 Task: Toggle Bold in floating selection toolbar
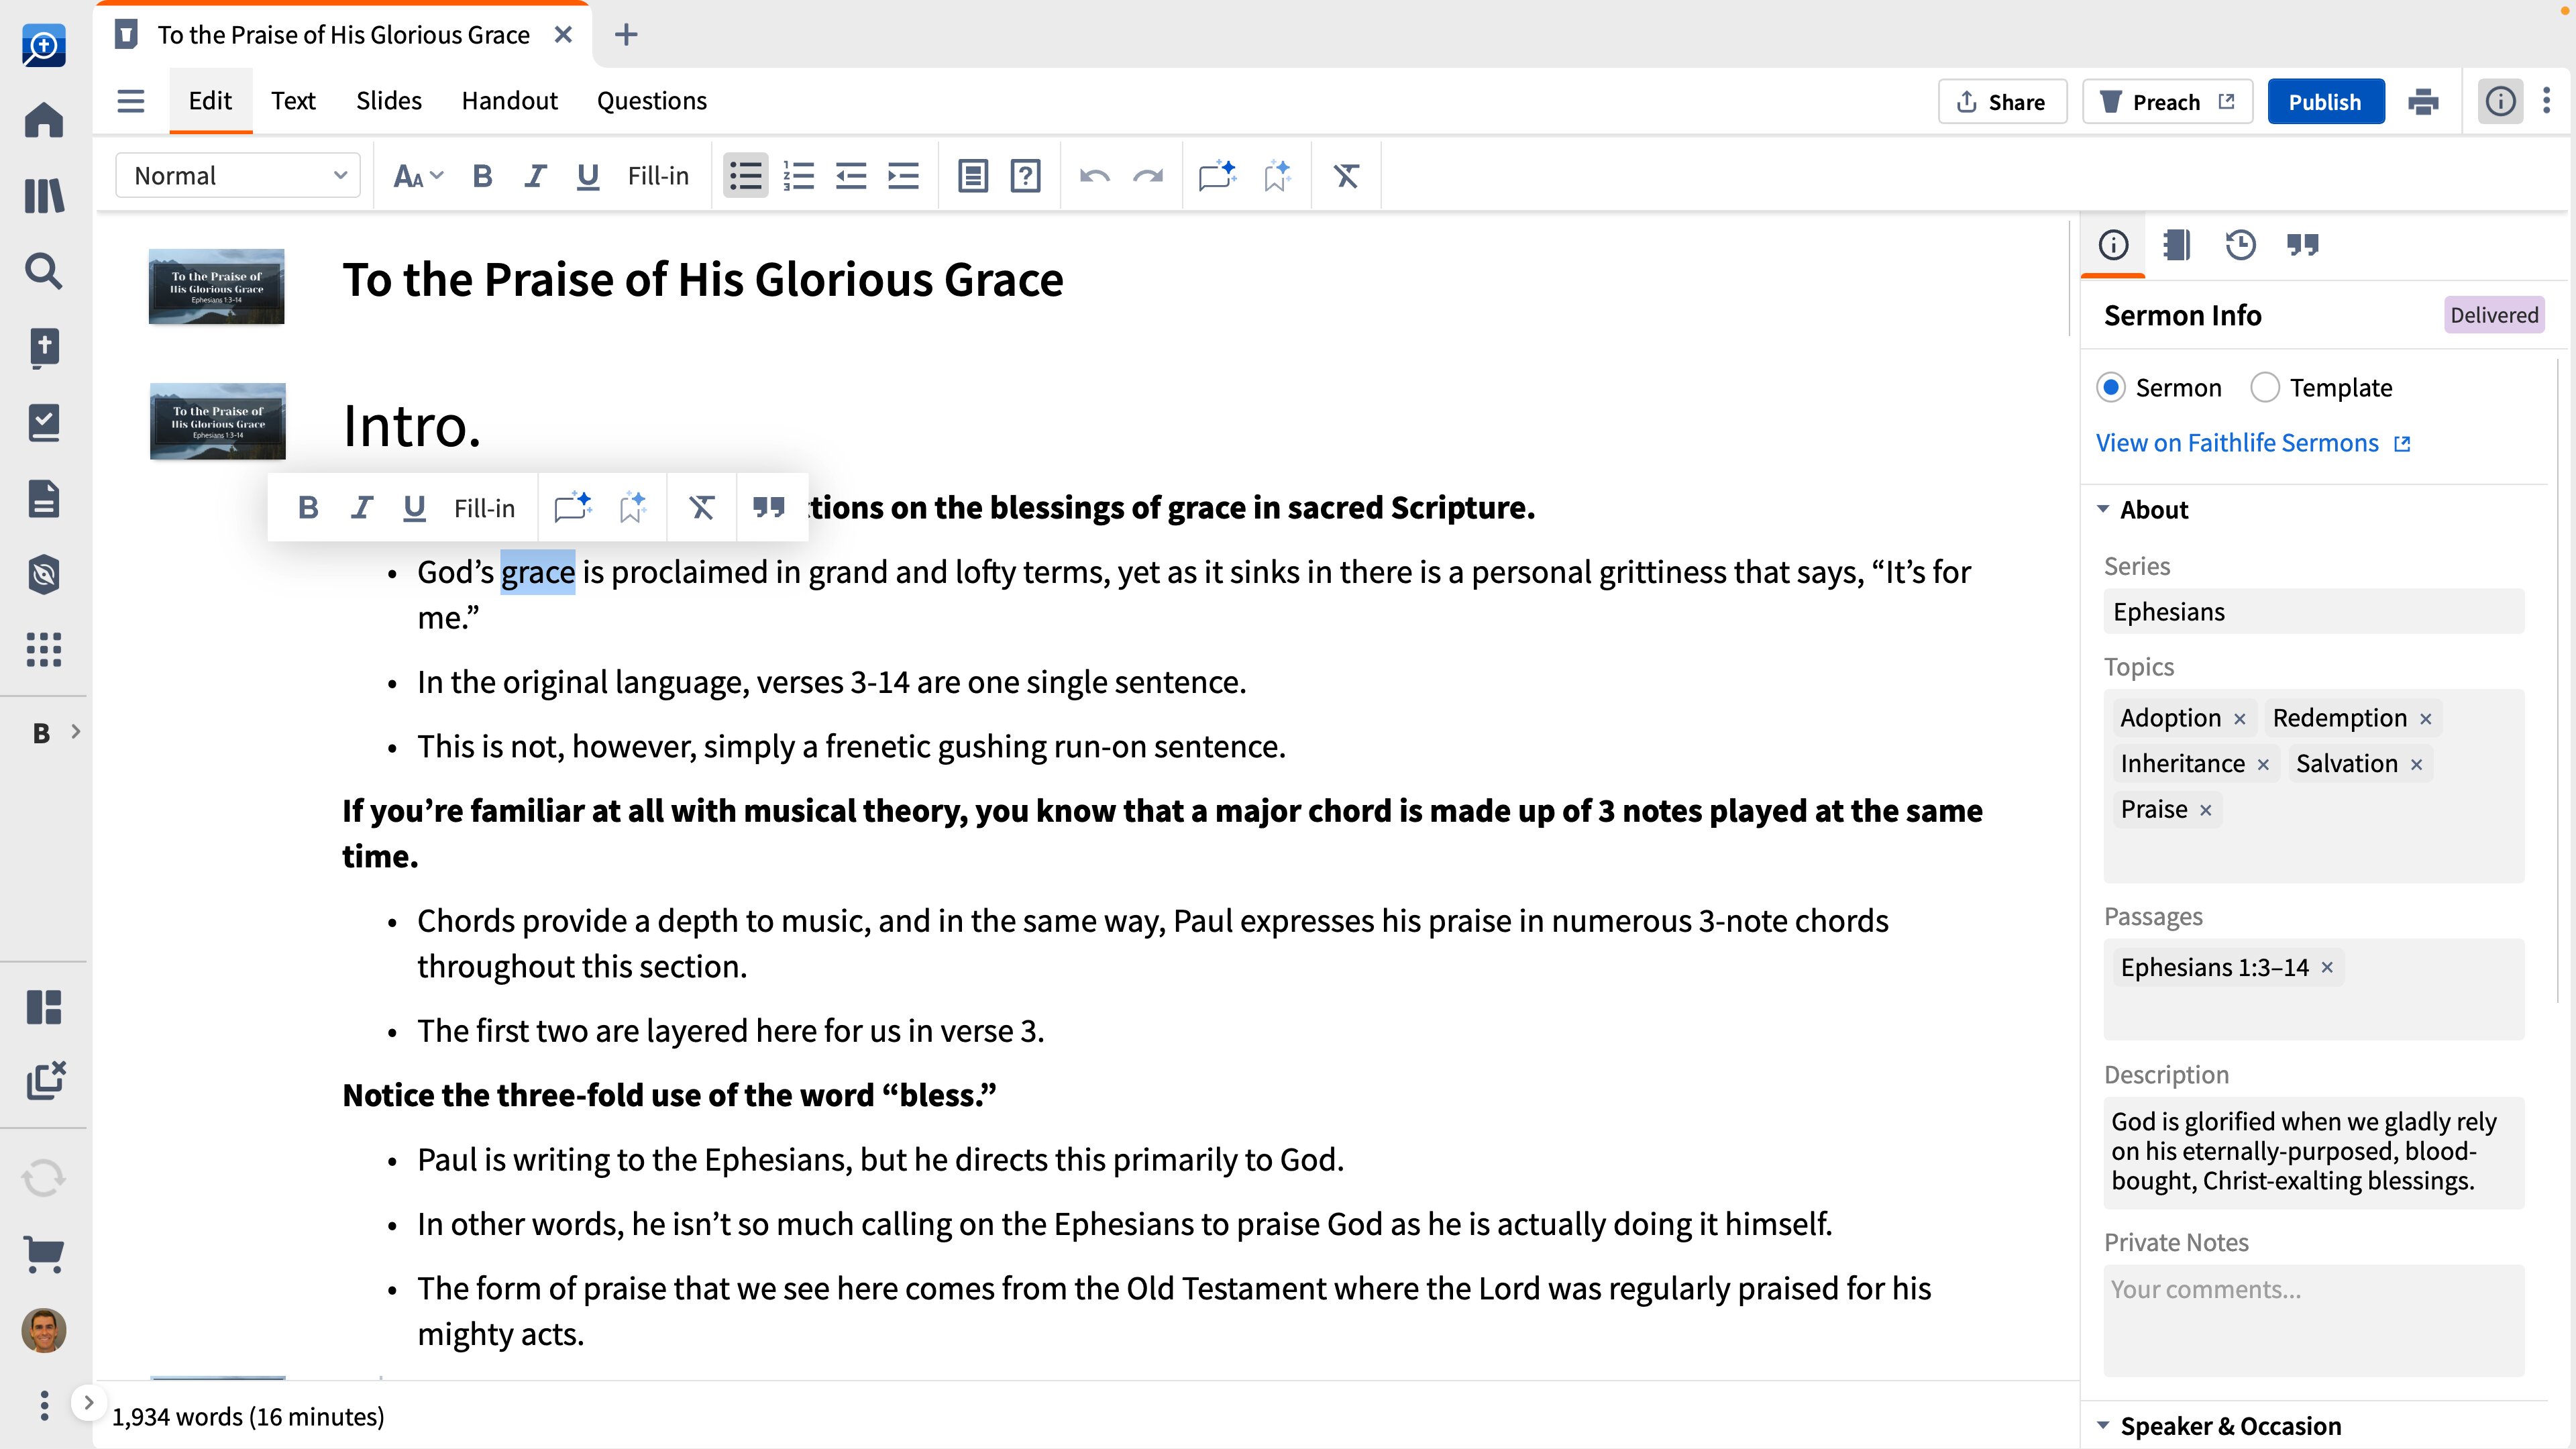[x=308, y=508]
